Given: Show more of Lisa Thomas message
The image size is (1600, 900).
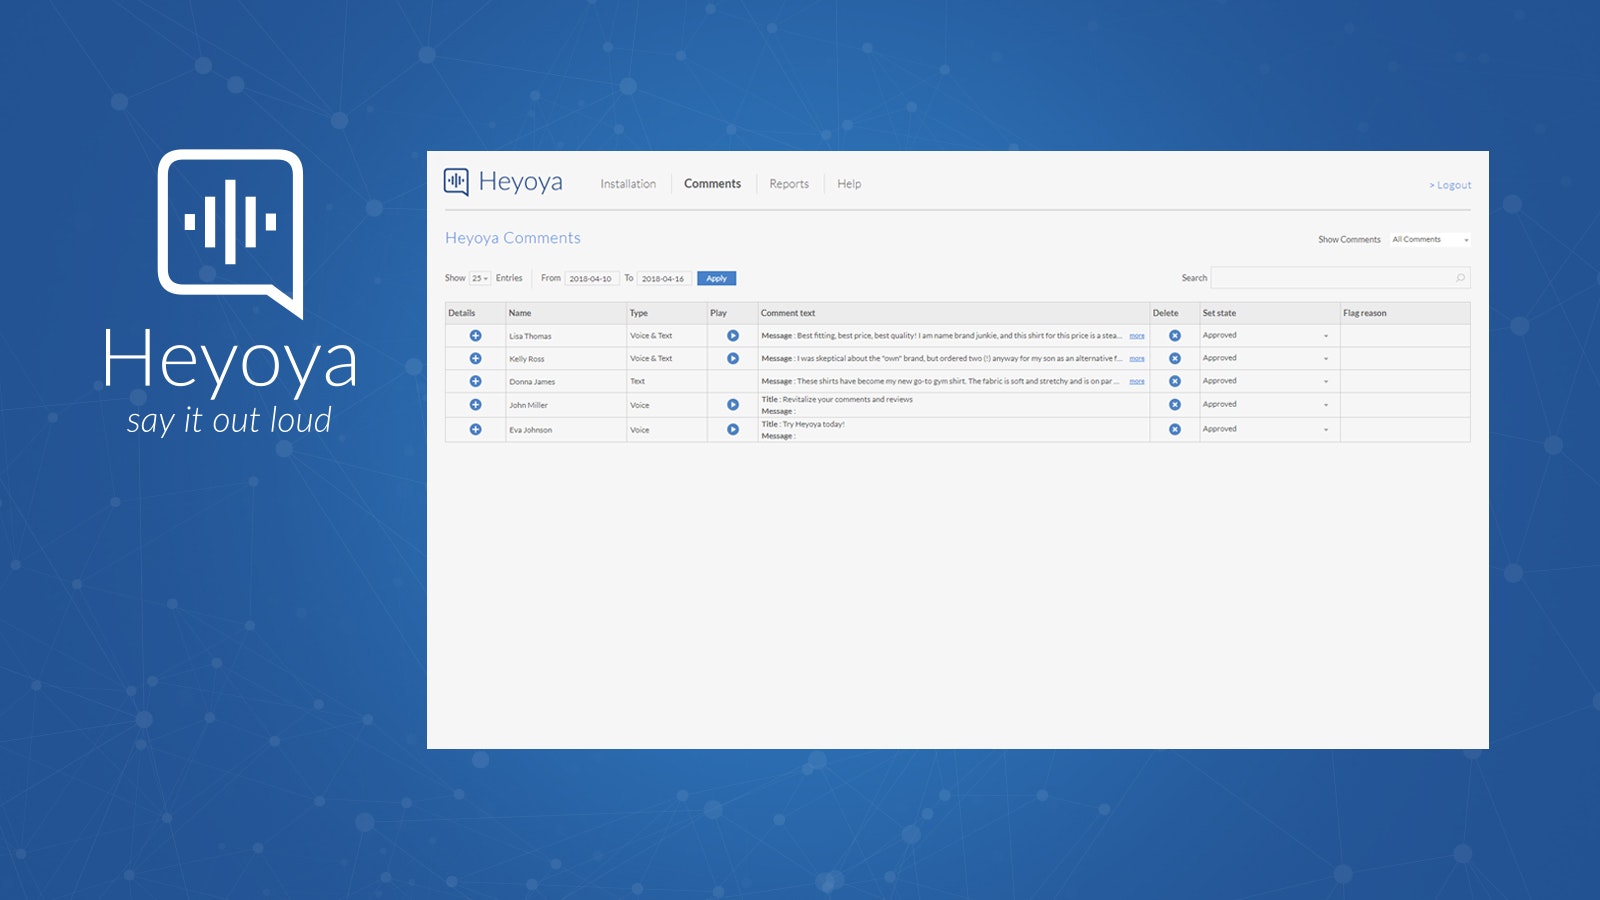Looking at the screenshot, I should (x=1137, y=336).
